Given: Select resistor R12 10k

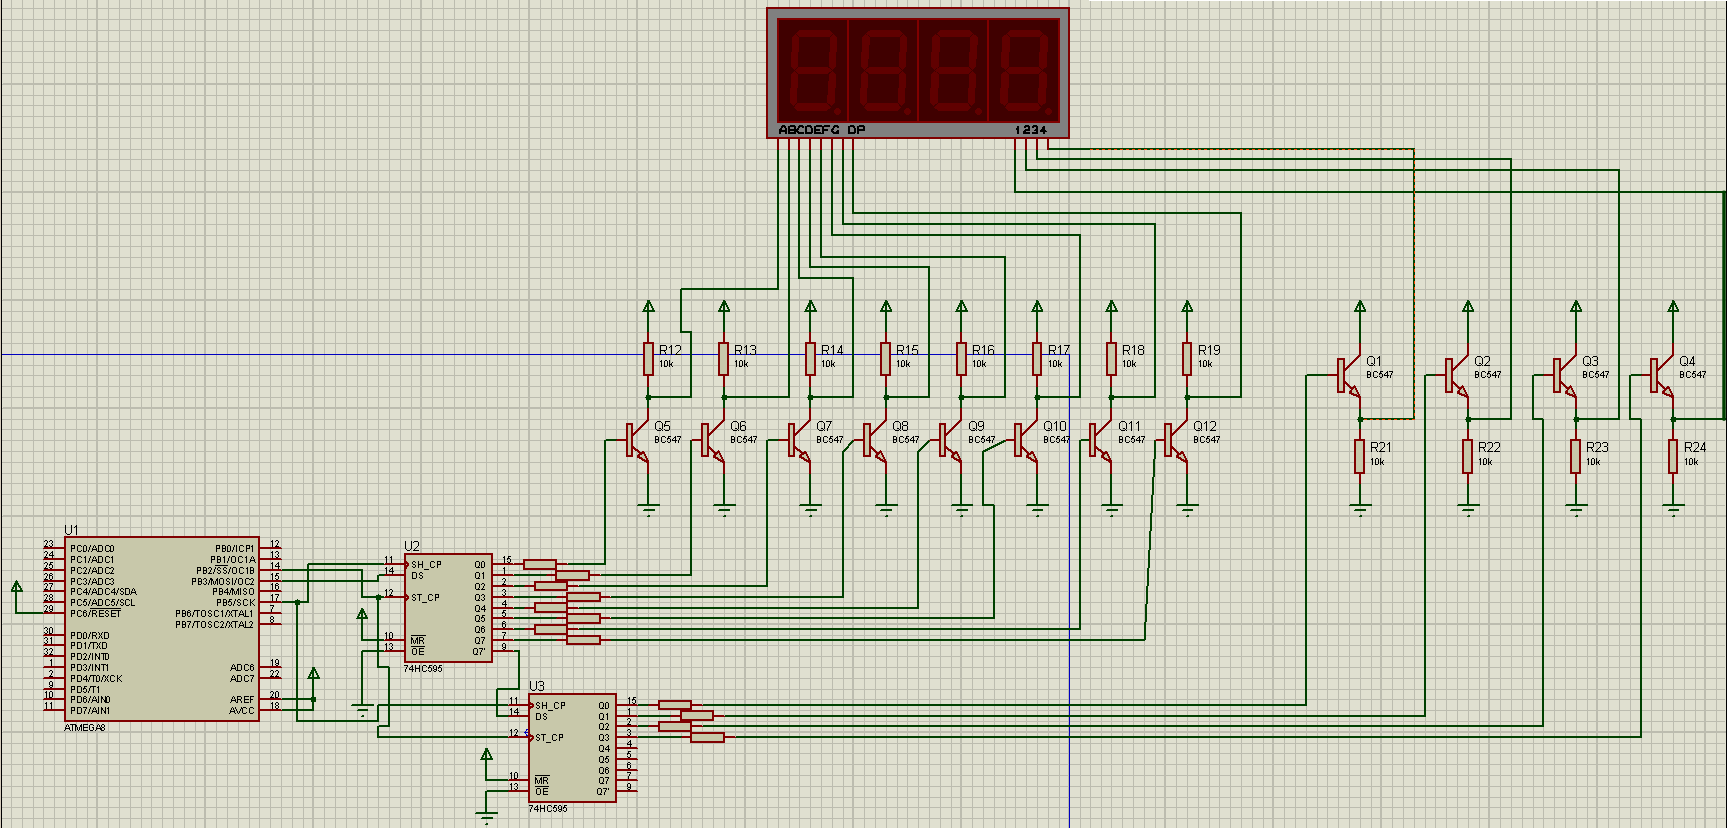Looking at the screenshot, I should pos(649,359).
